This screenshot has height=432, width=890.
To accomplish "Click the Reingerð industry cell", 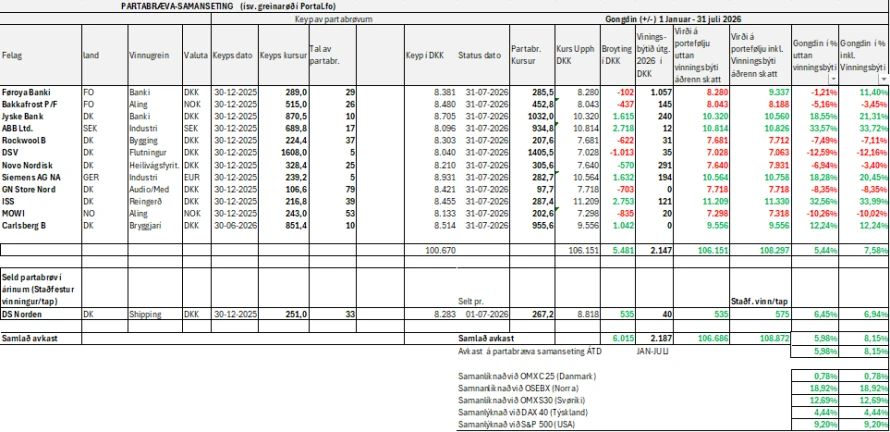I will (154, 201).
